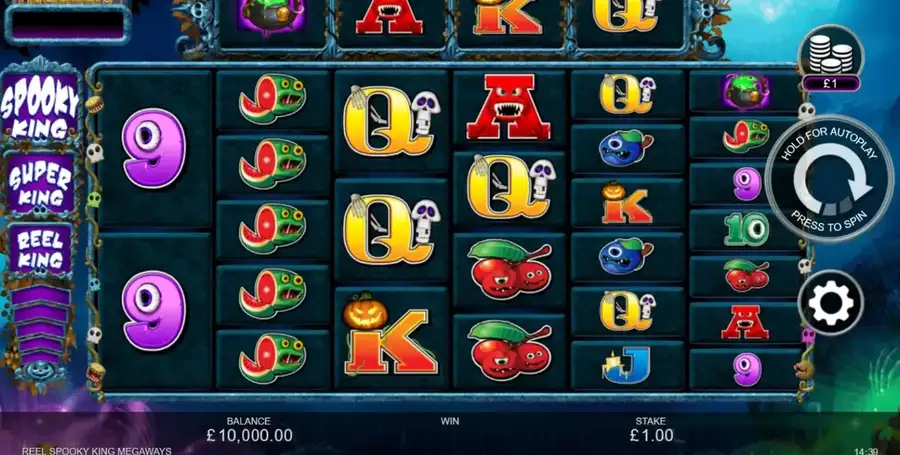Click the Reel King jackpot badge
Image resolution: width=900 pixels, height=455 pixels.
click(40, 250)
